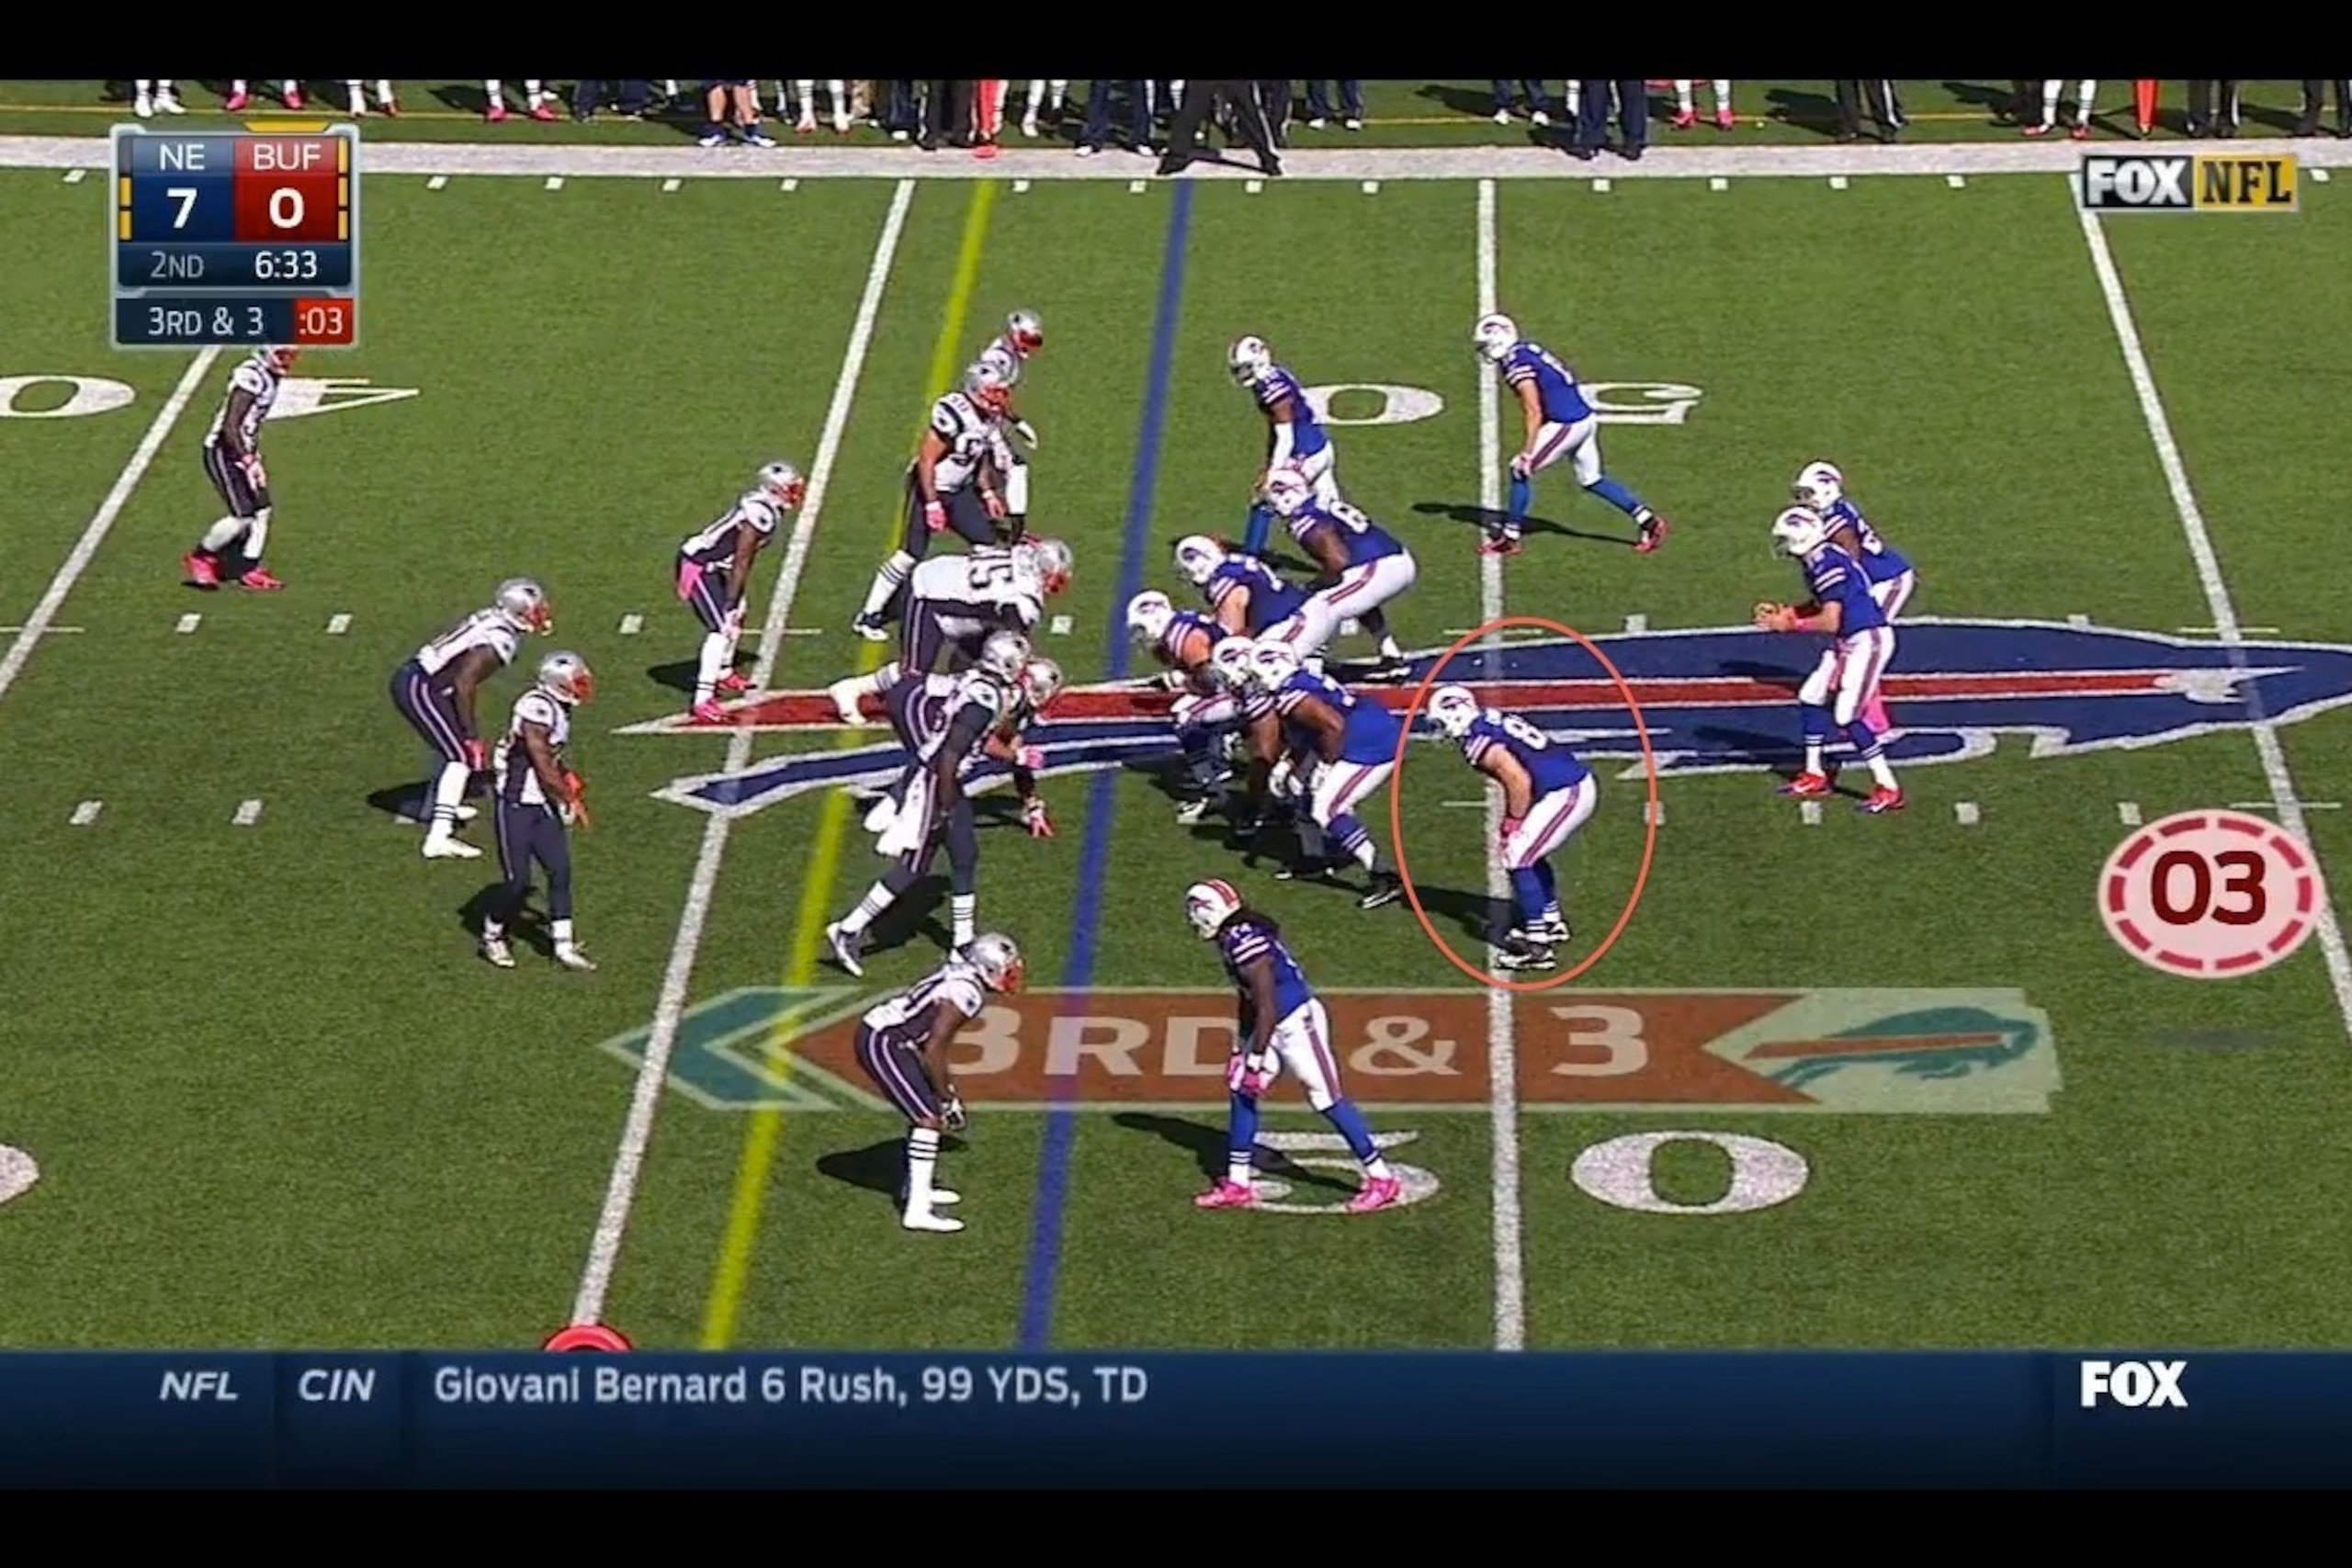This screenshot has height=1568, width=2352.
Task: Select the NFL label on the ticker
Action: pyautogui.click(x=198, y=1386)
